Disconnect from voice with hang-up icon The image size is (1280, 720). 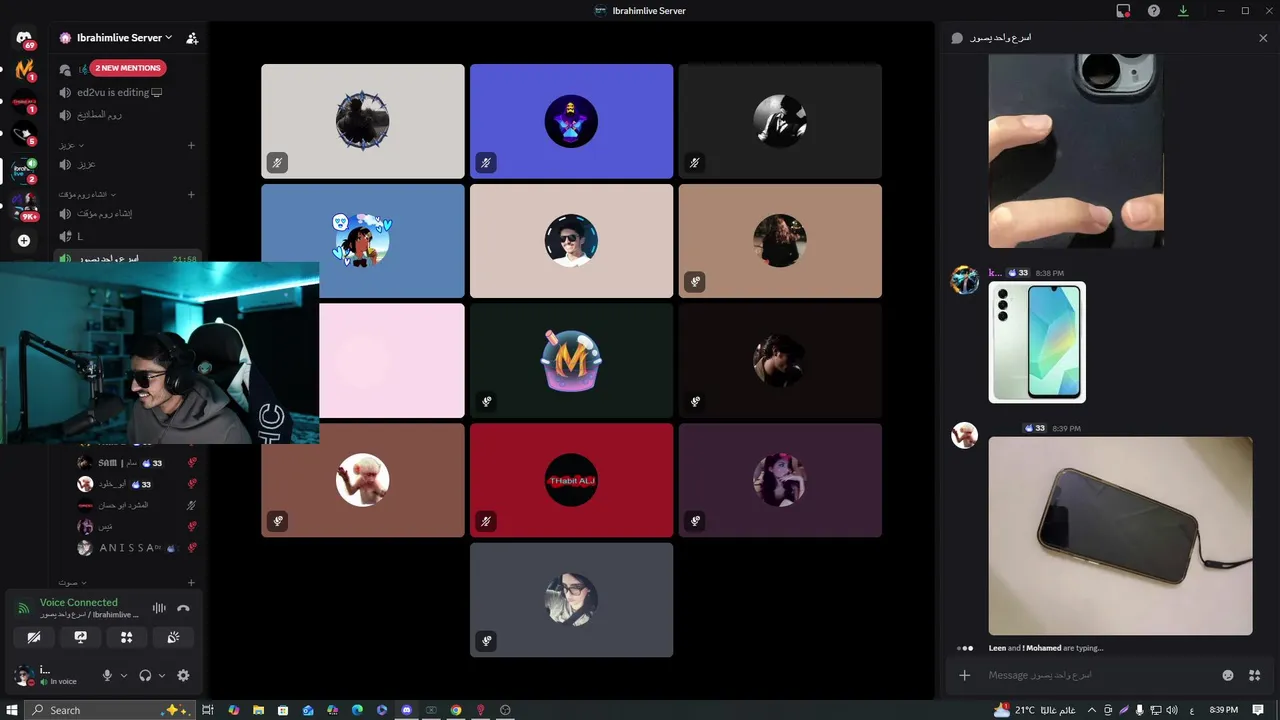pos(183,608)
